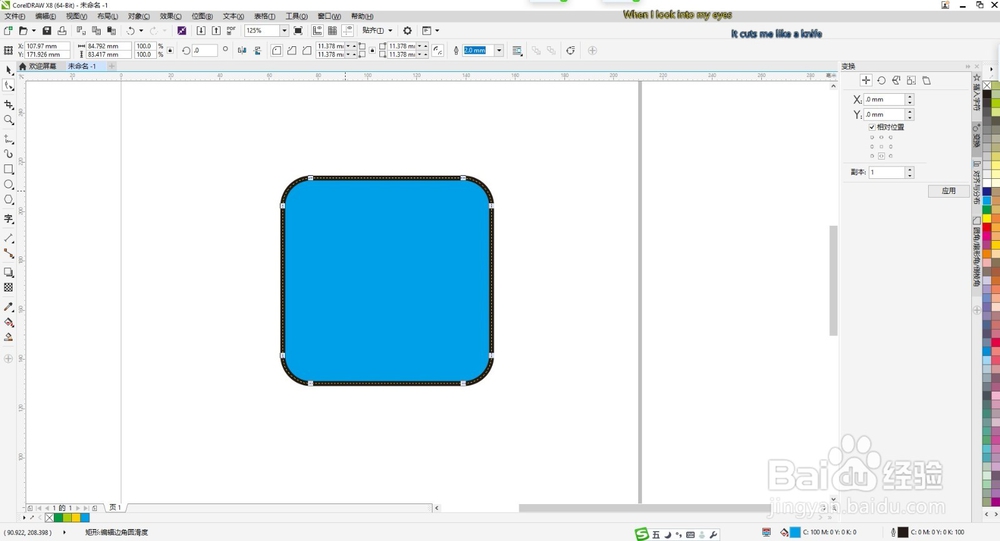Expand the Open file dropdown arrow
The width and height of the screenshot is (1000, 541).
click(34, 31)
